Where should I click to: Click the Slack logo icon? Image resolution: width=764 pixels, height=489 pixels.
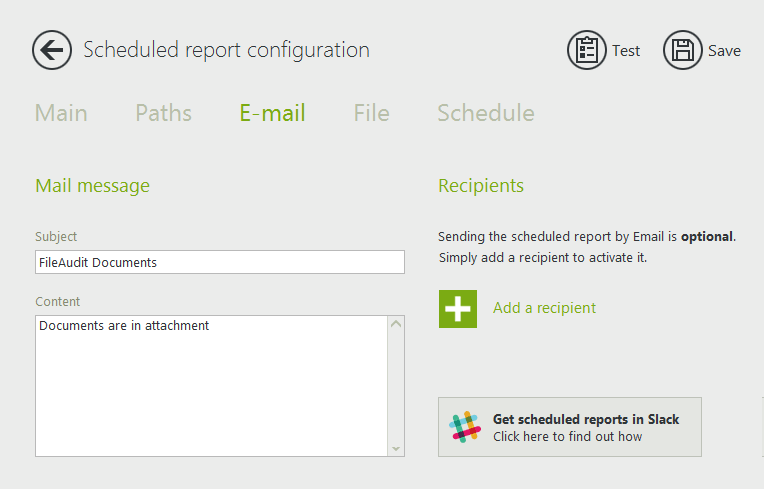tap(464, 427)
